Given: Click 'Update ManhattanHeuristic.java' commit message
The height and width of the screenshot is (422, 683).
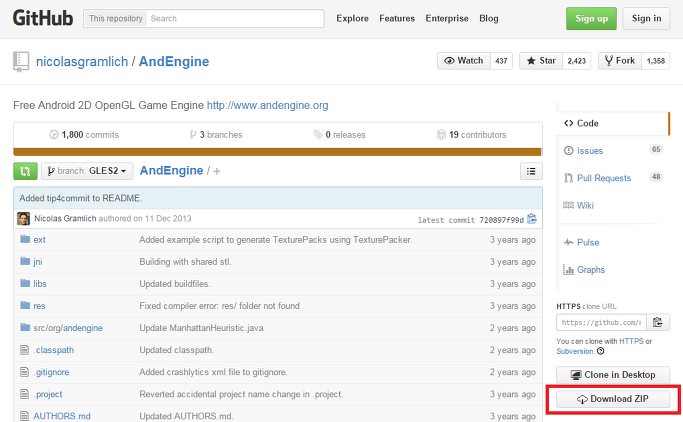Looking at the screenshot, I should 201,328.
